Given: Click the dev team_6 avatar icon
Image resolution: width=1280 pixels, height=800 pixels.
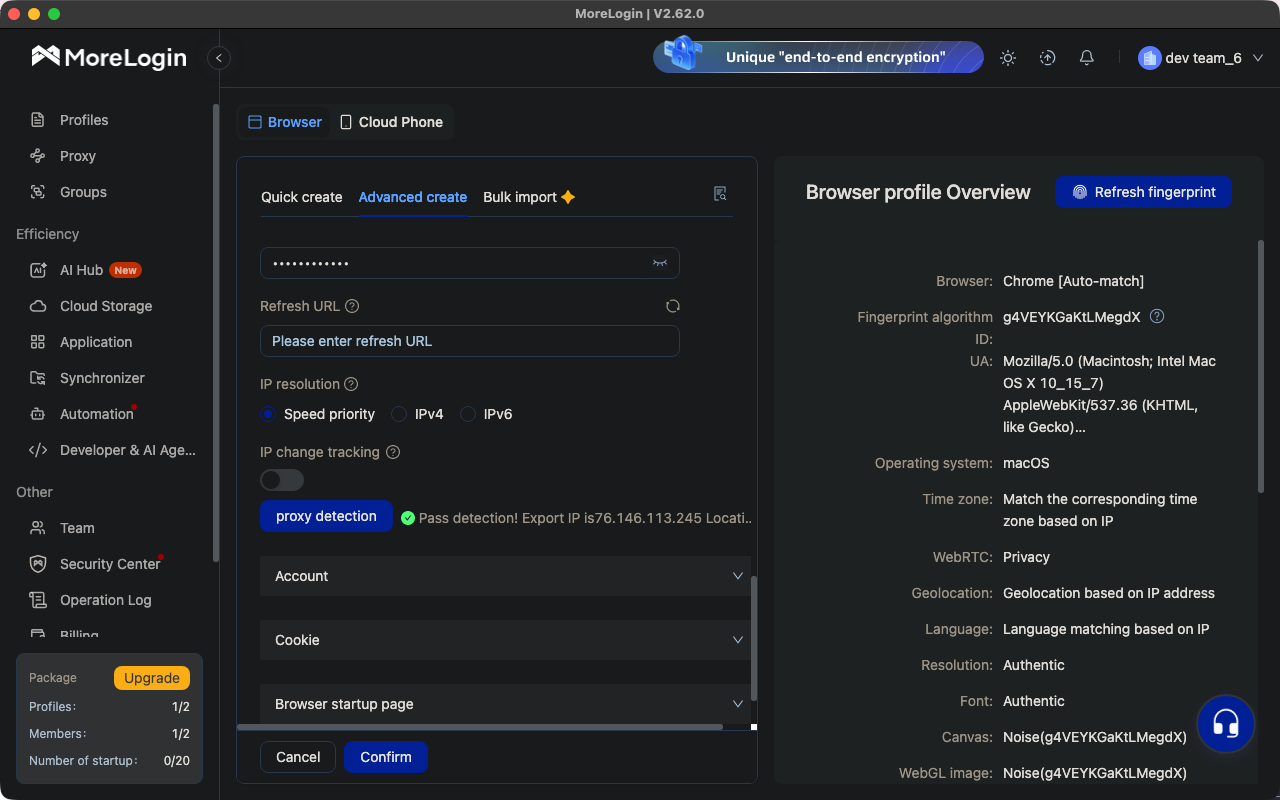Looking at the screenshot, I should (1149, 58).
